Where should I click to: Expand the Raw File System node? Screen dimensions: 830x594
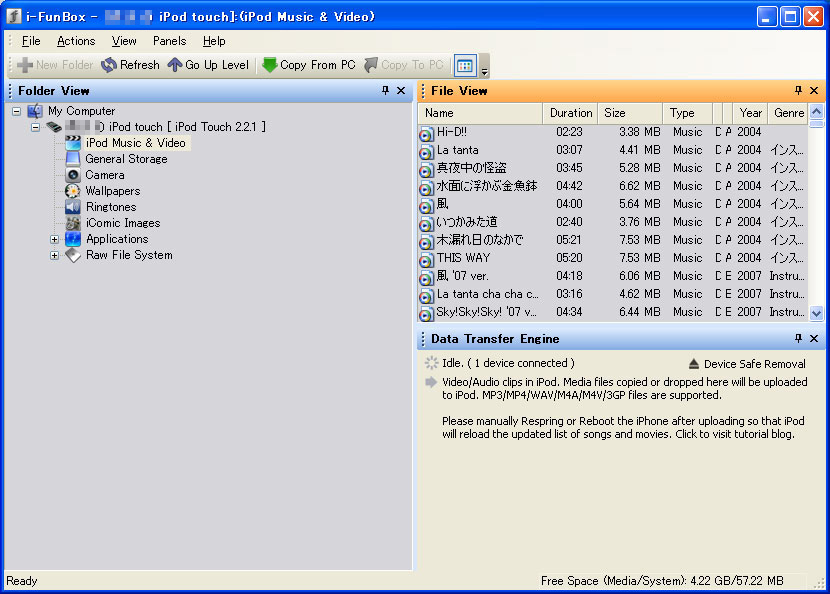click(x=54, y=255)
